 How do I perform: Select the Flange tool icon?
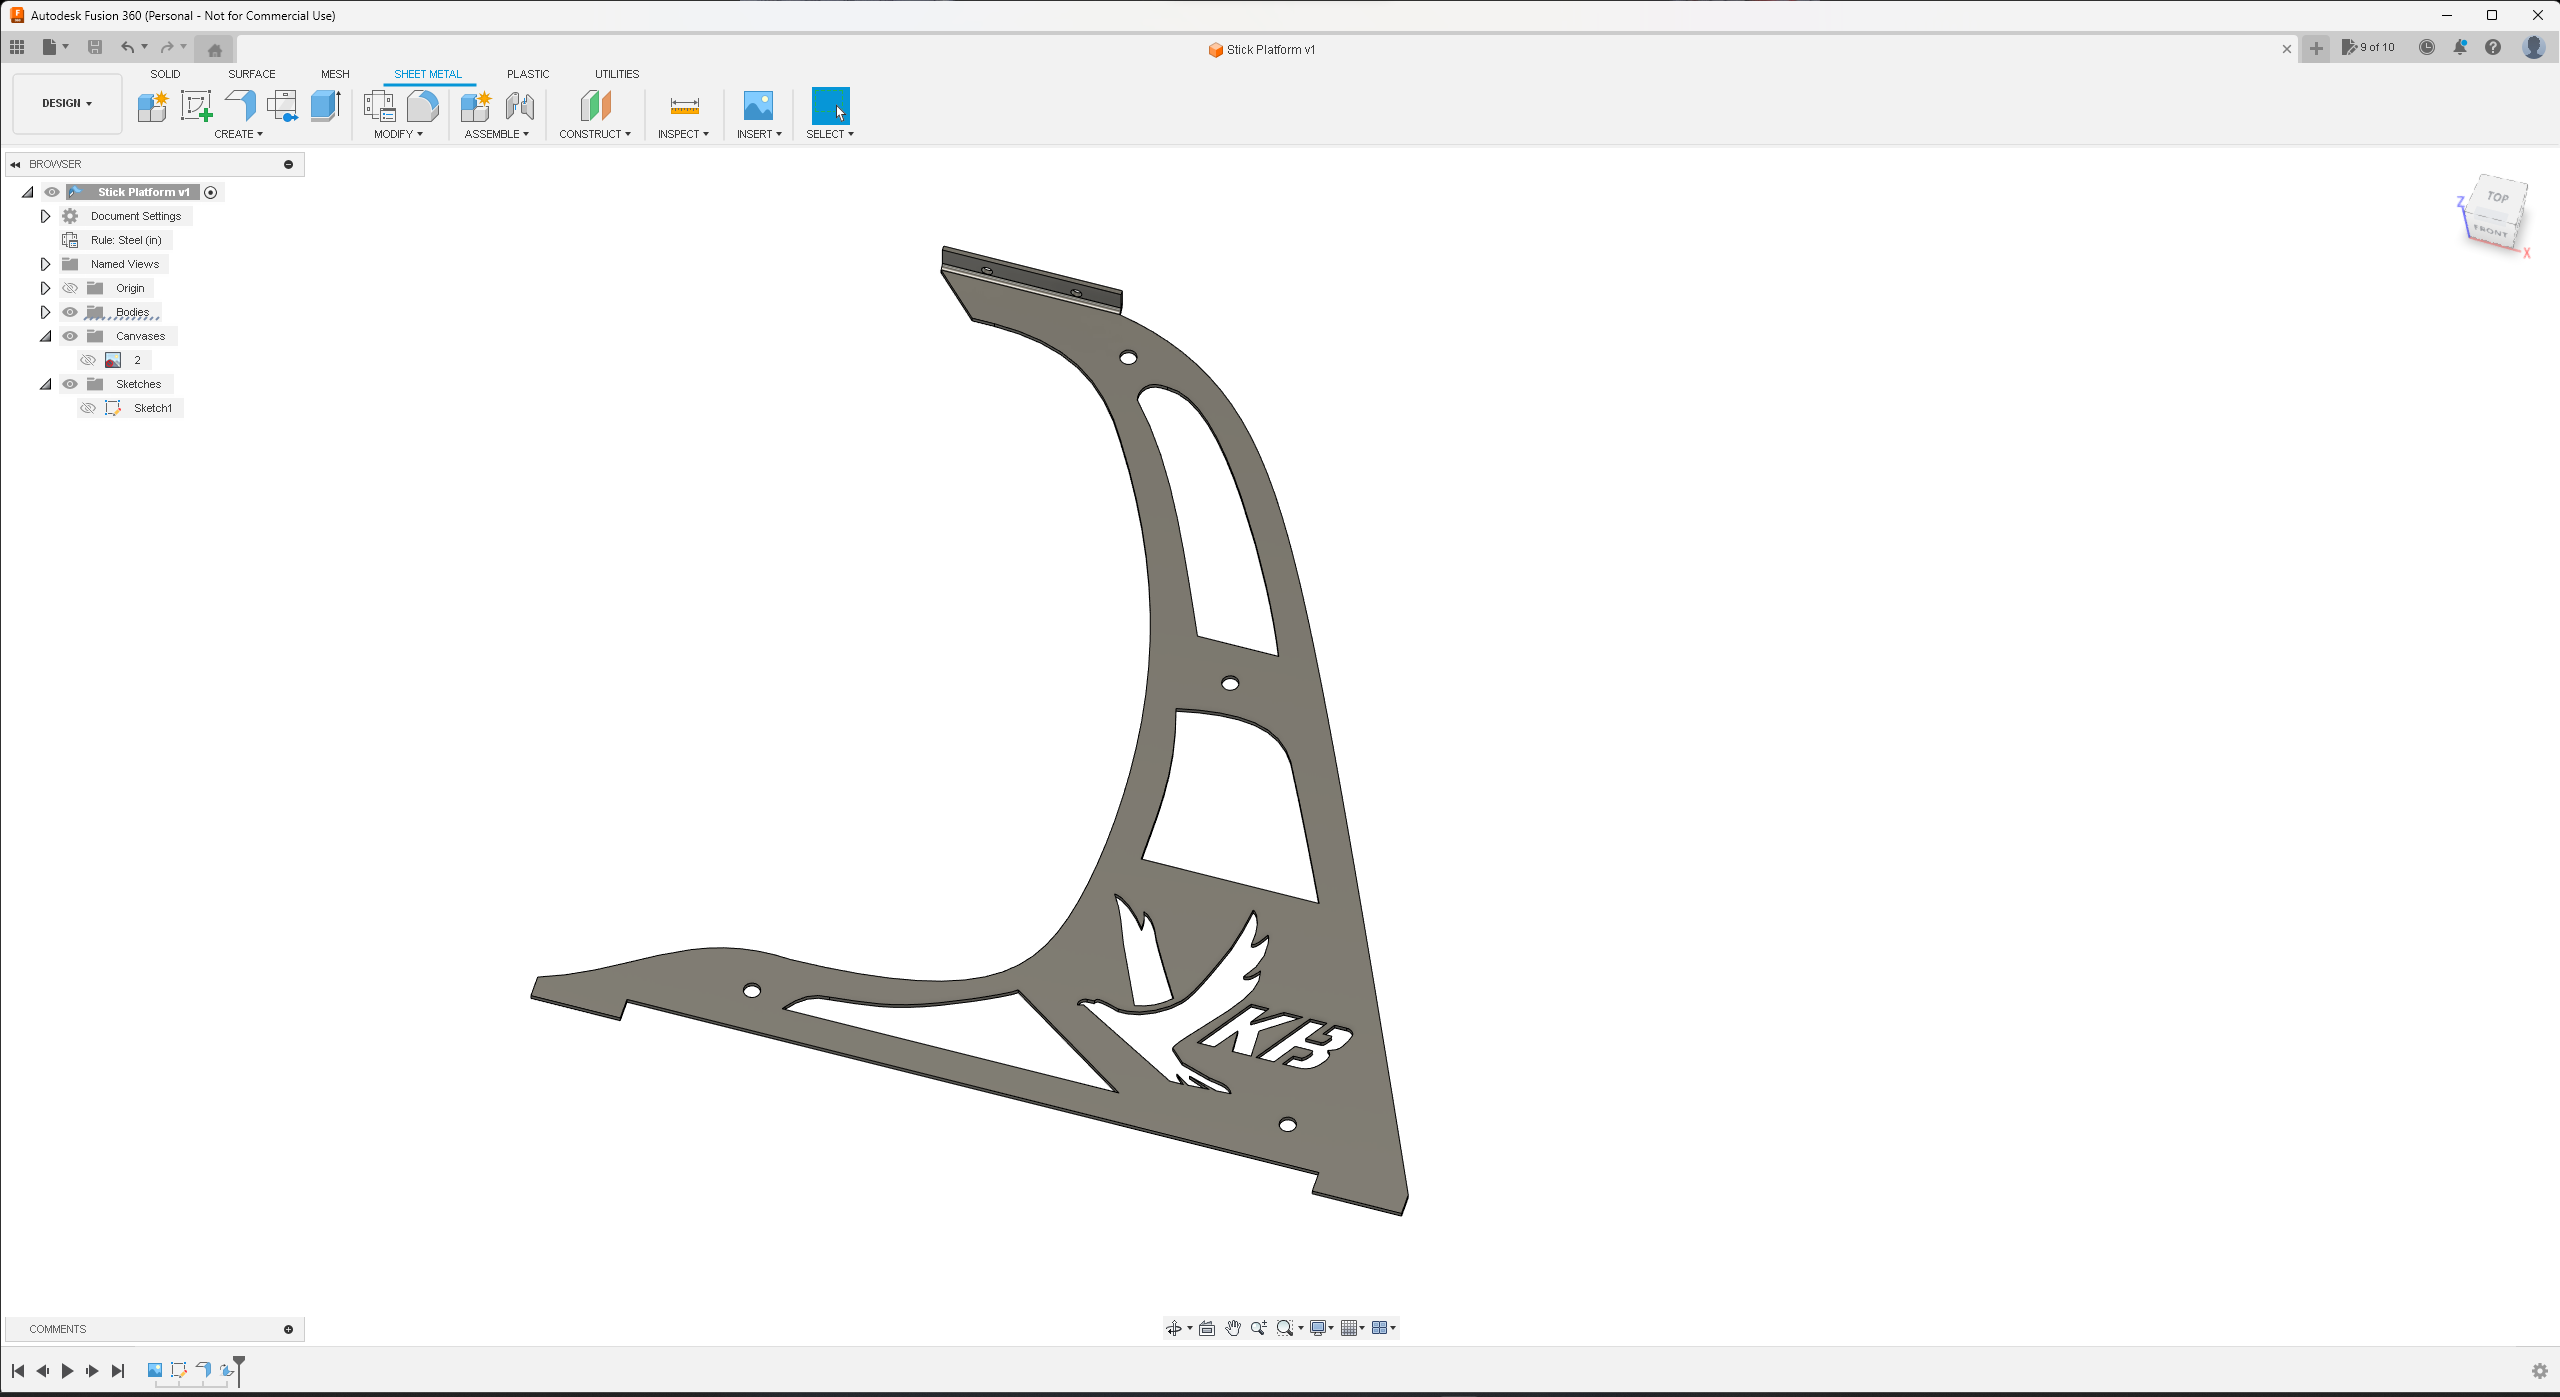pos(240,106)
